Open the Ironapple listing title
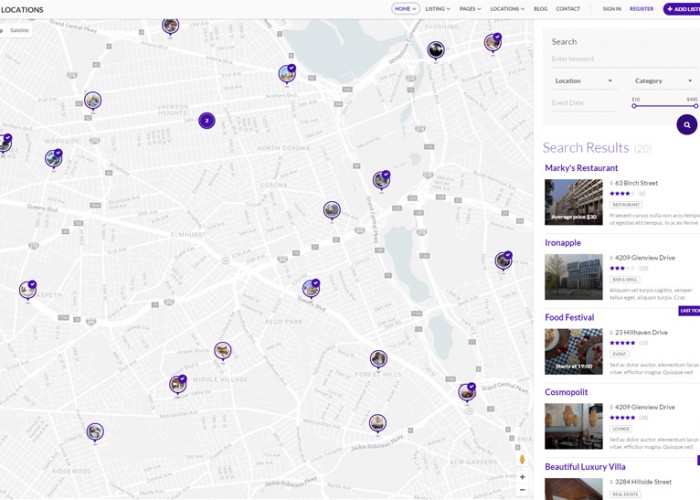 562,243
